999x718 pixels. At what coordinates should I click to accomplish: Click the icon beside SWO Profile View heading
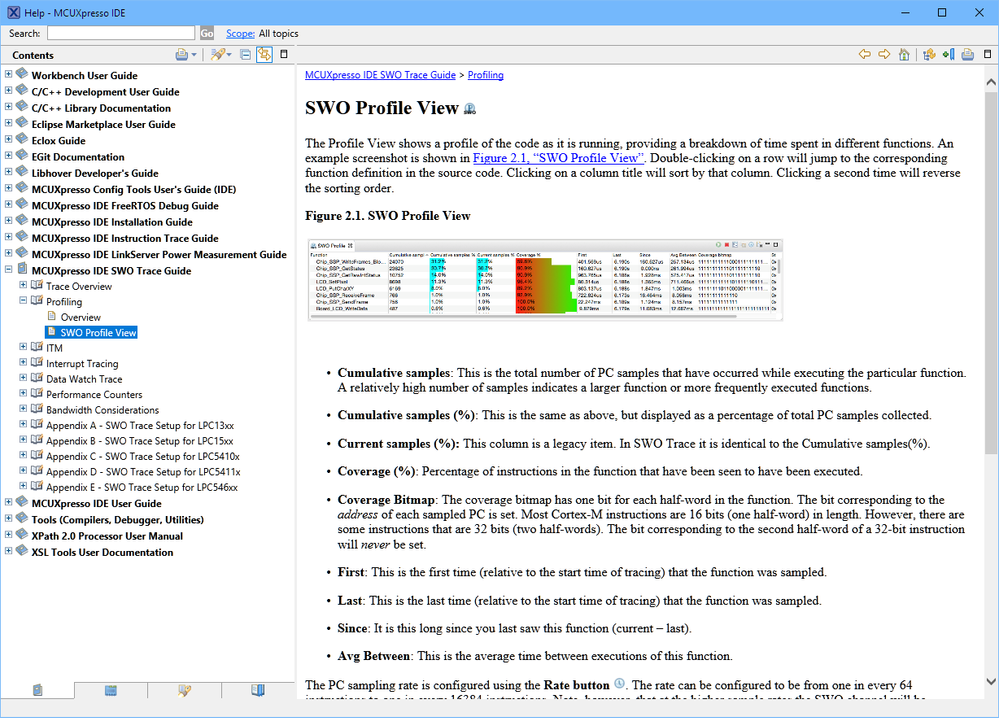470,109
